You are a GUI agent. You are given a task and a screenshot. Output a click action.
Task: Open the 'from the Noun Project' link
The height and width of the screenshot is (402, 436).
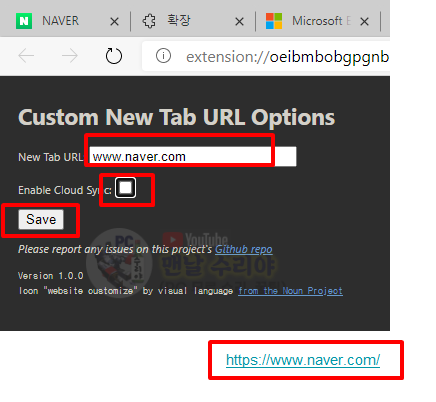(290, 291)
